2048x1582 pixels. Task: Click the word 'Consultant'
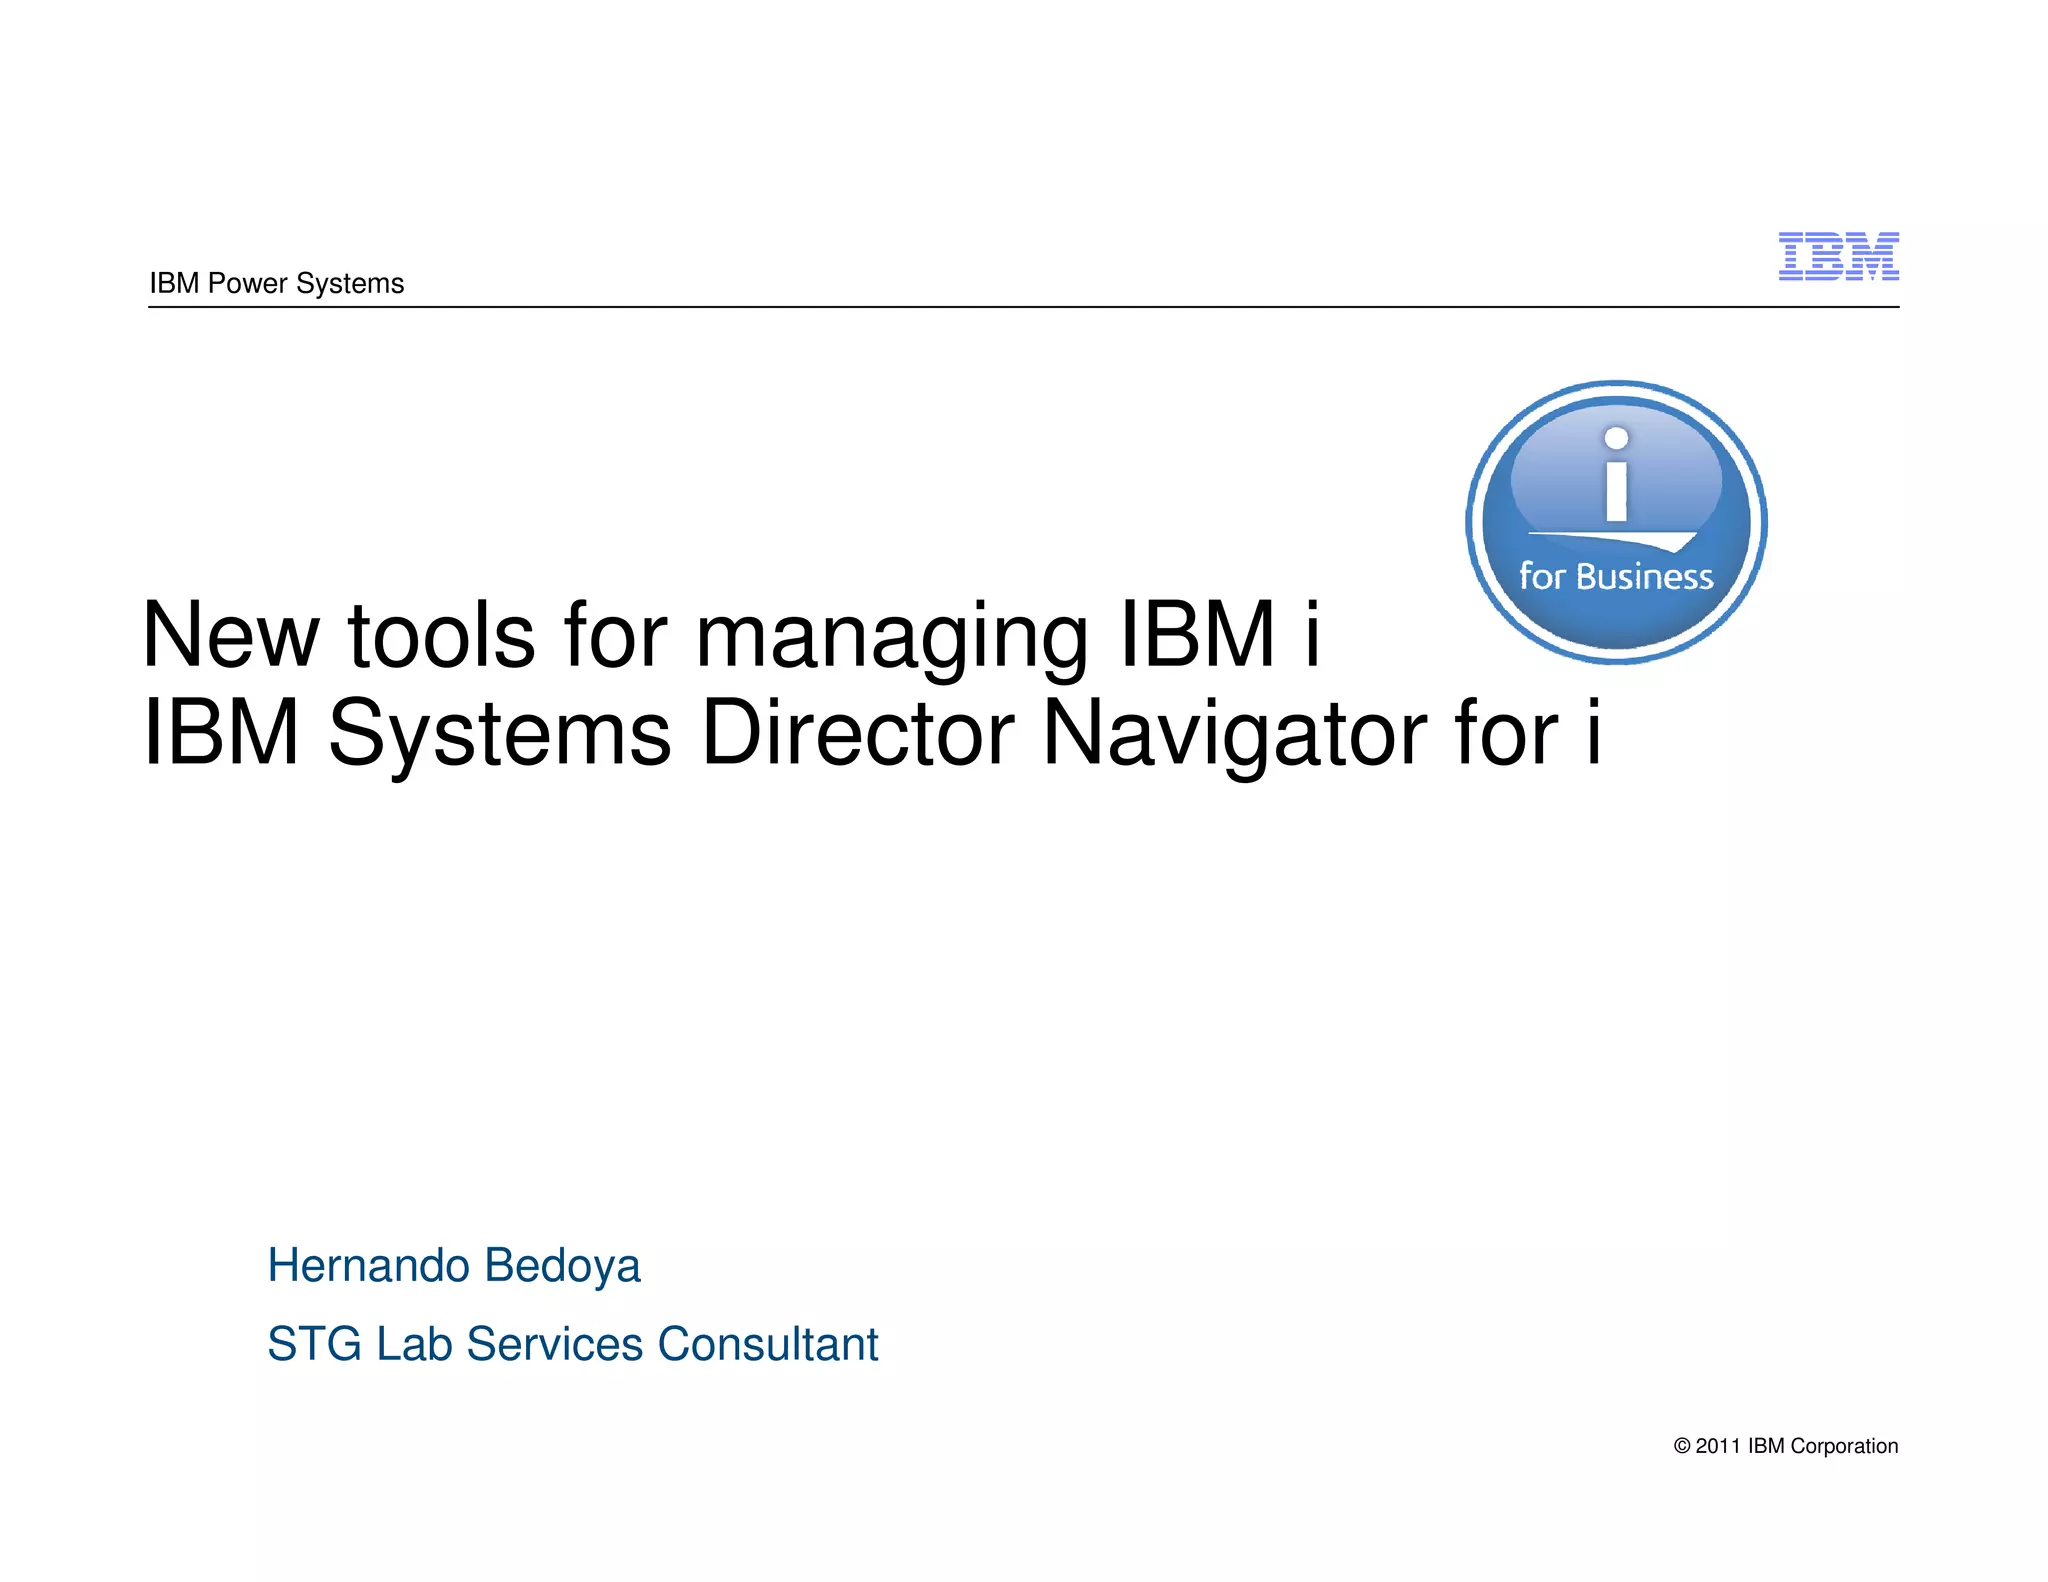pos(768,1344)
